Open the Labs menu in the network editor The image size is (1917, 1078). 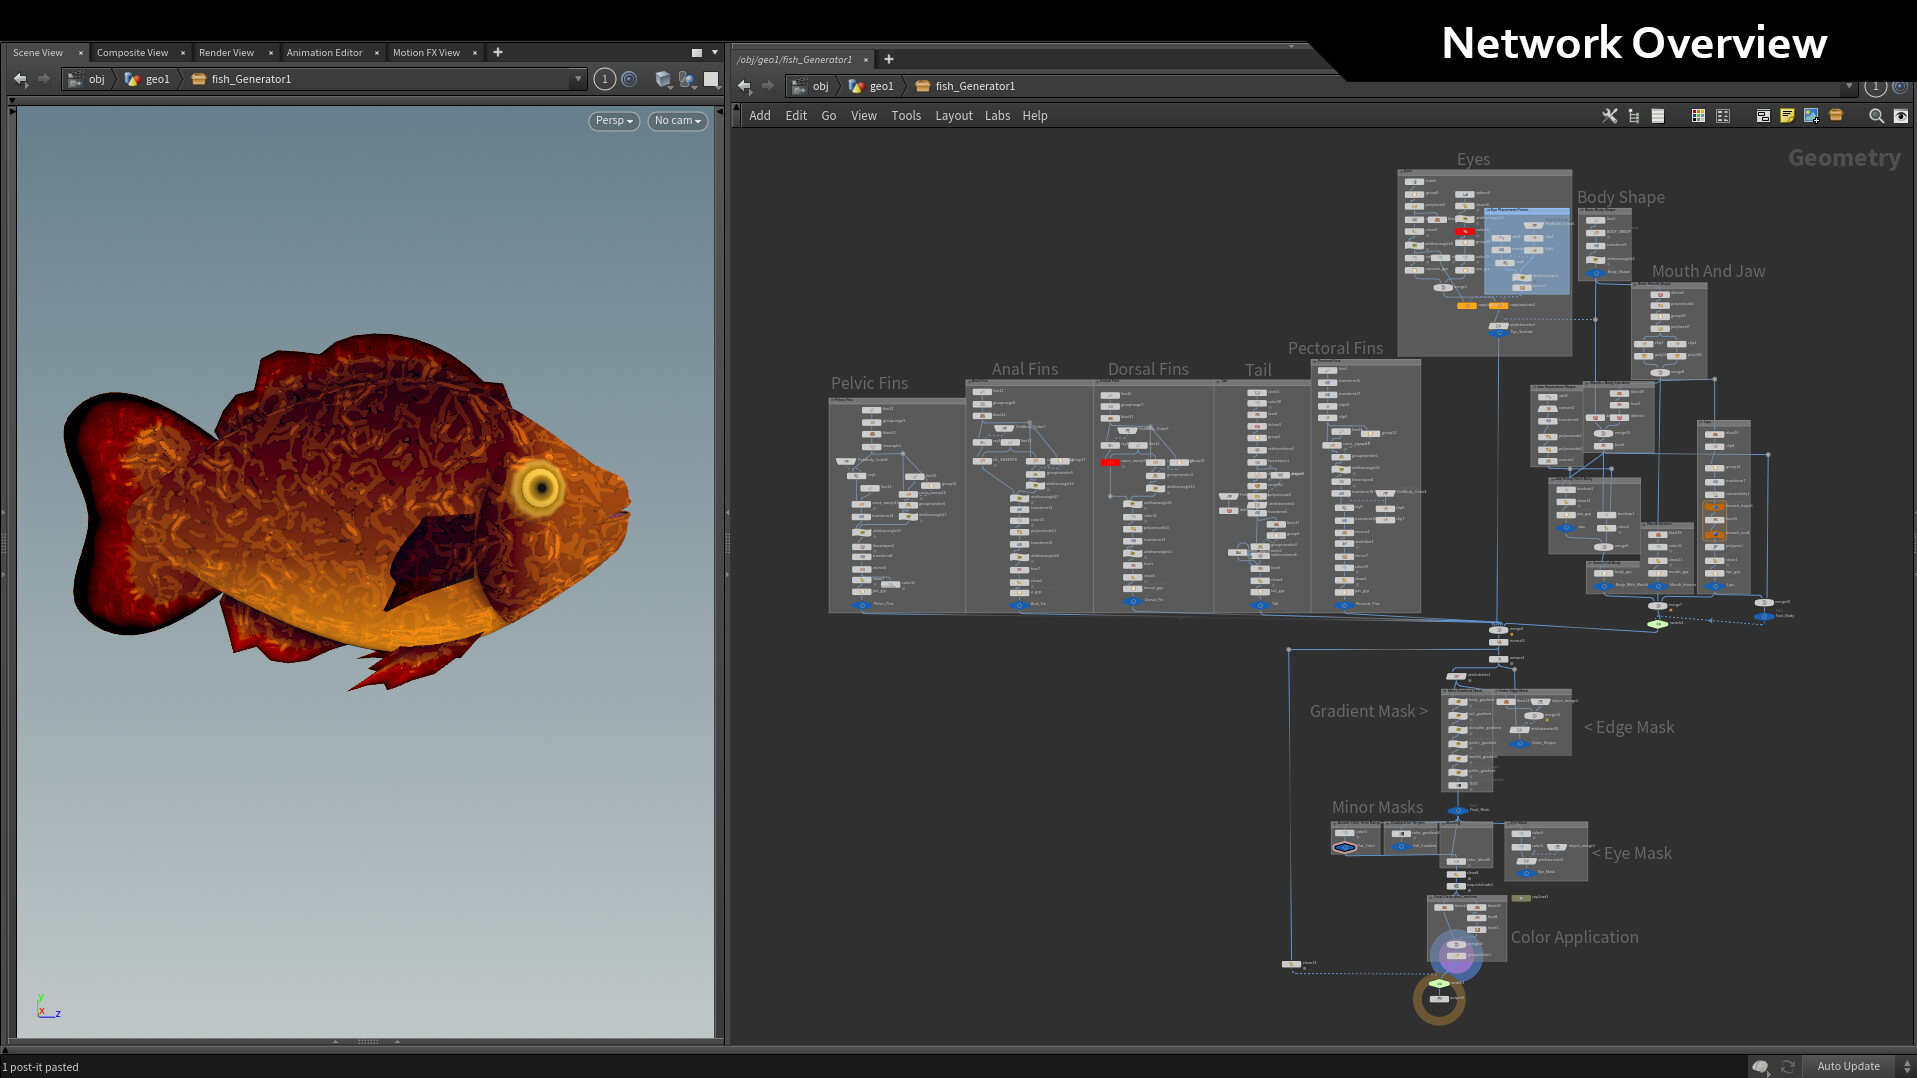click(997, 116)
